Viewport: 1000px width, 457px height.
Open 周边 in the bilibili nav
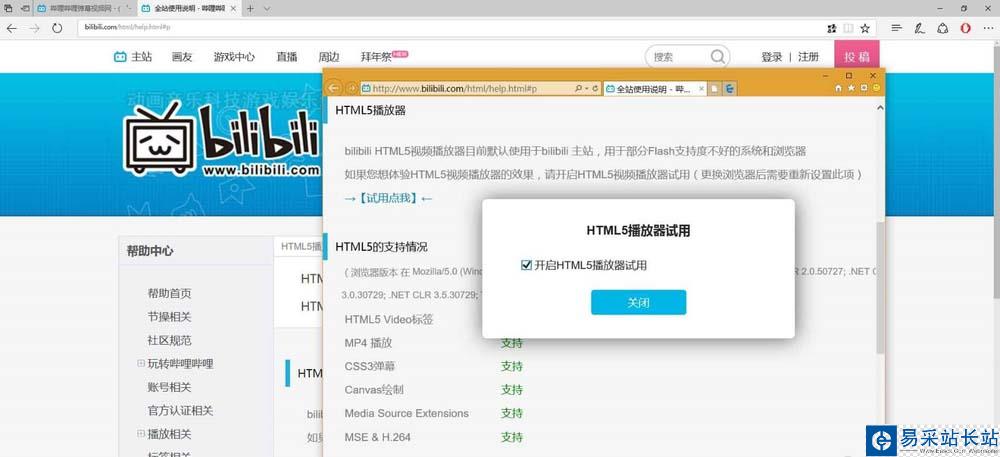tap(329, 57)
